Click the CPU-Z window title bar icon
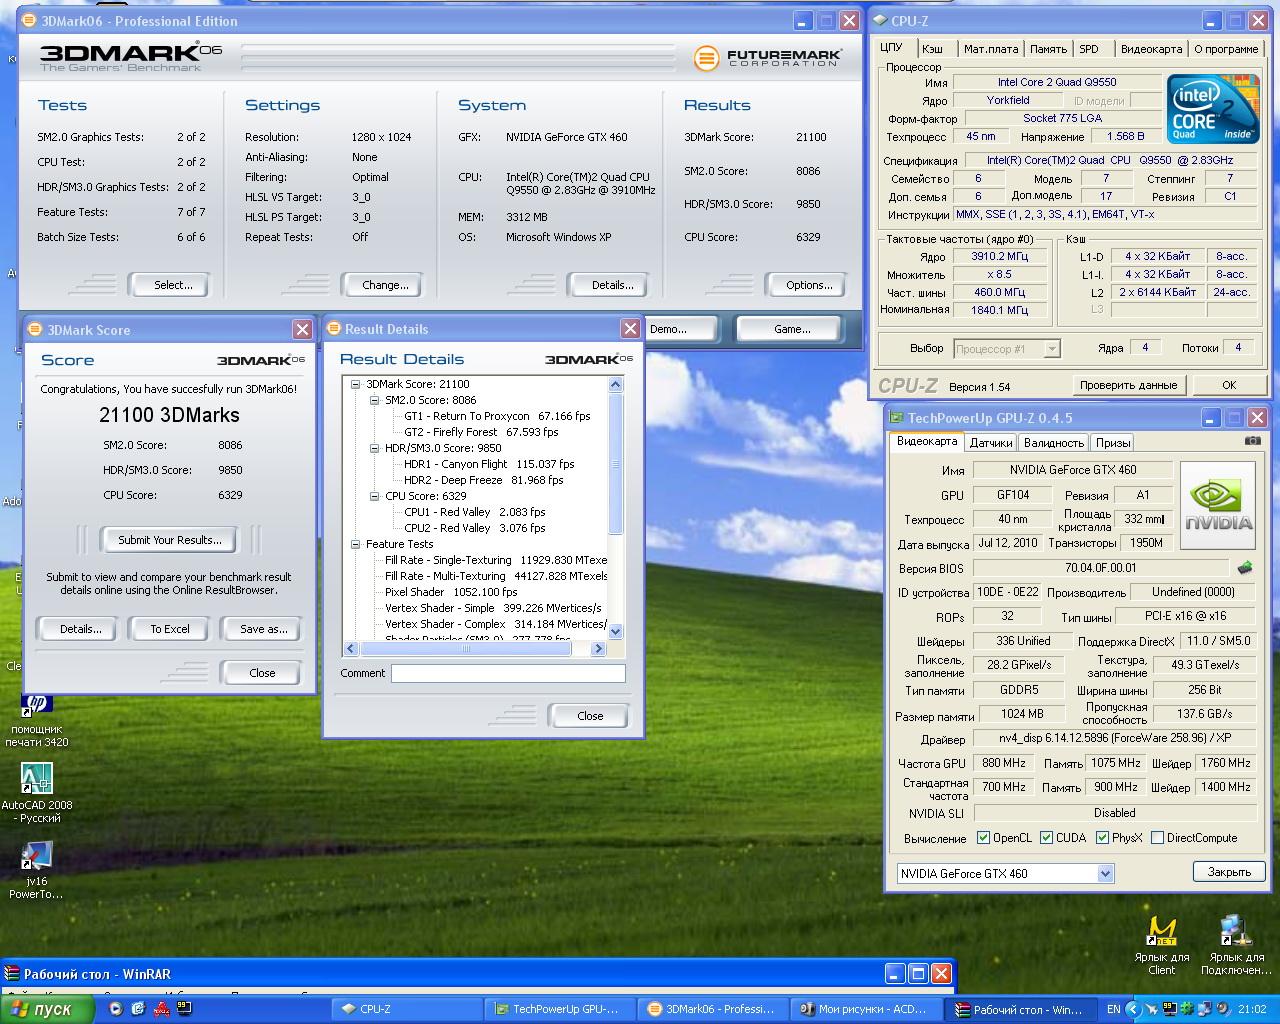 (x=879, y=20)
